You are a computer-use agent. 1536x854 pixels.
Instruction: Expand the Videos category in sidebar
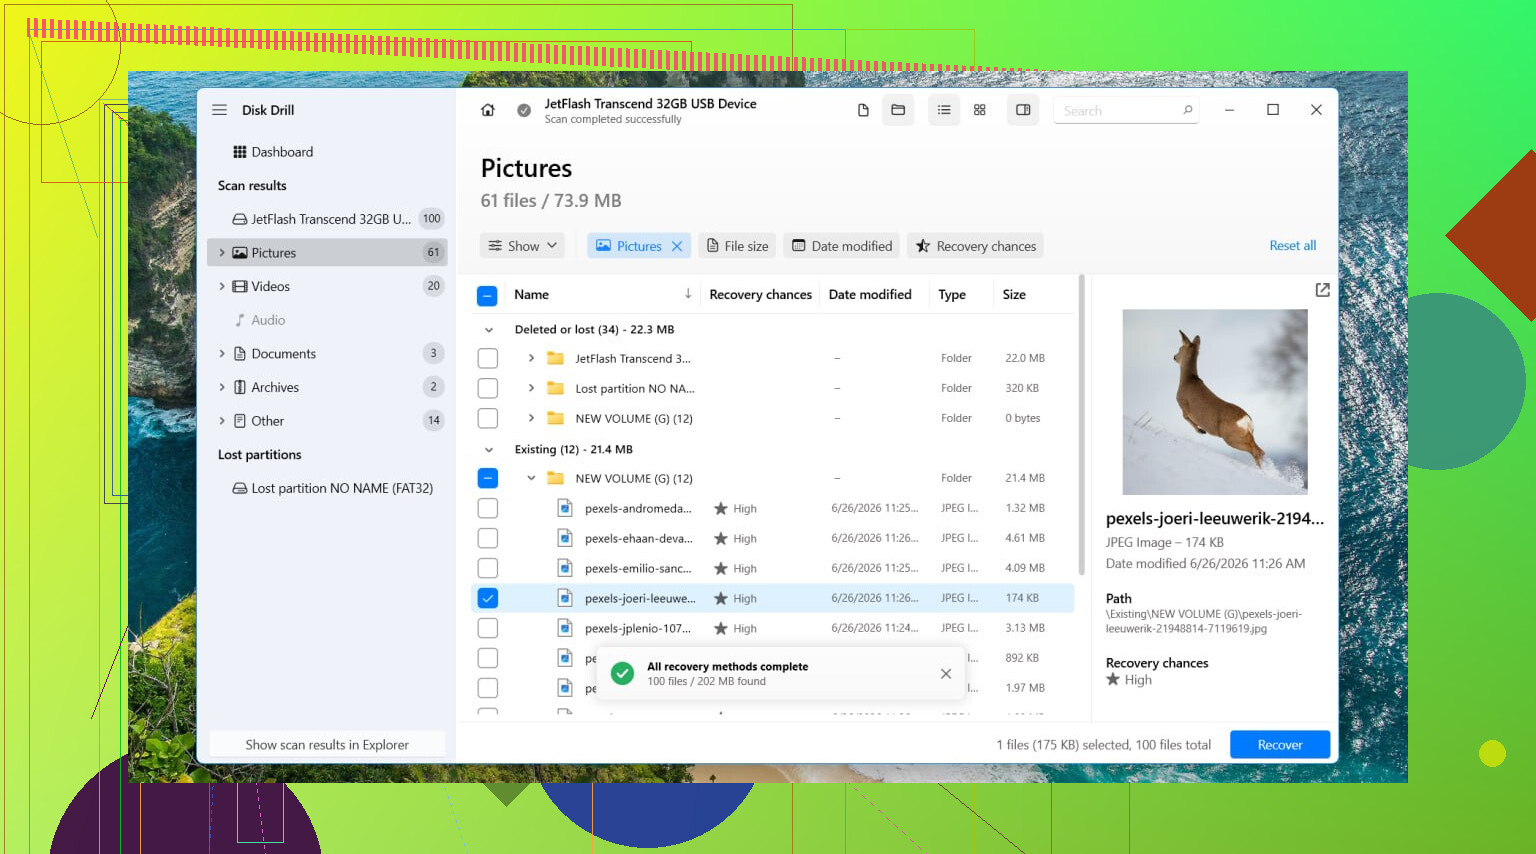click(x=221, y=286)
